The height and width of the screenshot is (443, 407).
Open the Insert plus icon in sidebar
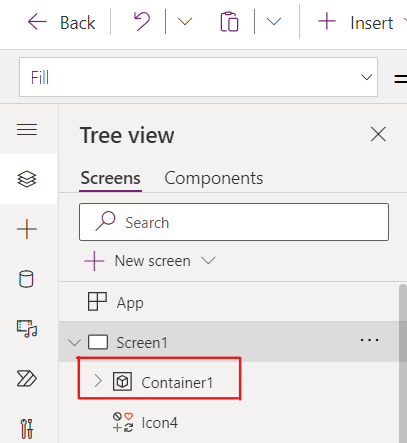coord(27,229)
